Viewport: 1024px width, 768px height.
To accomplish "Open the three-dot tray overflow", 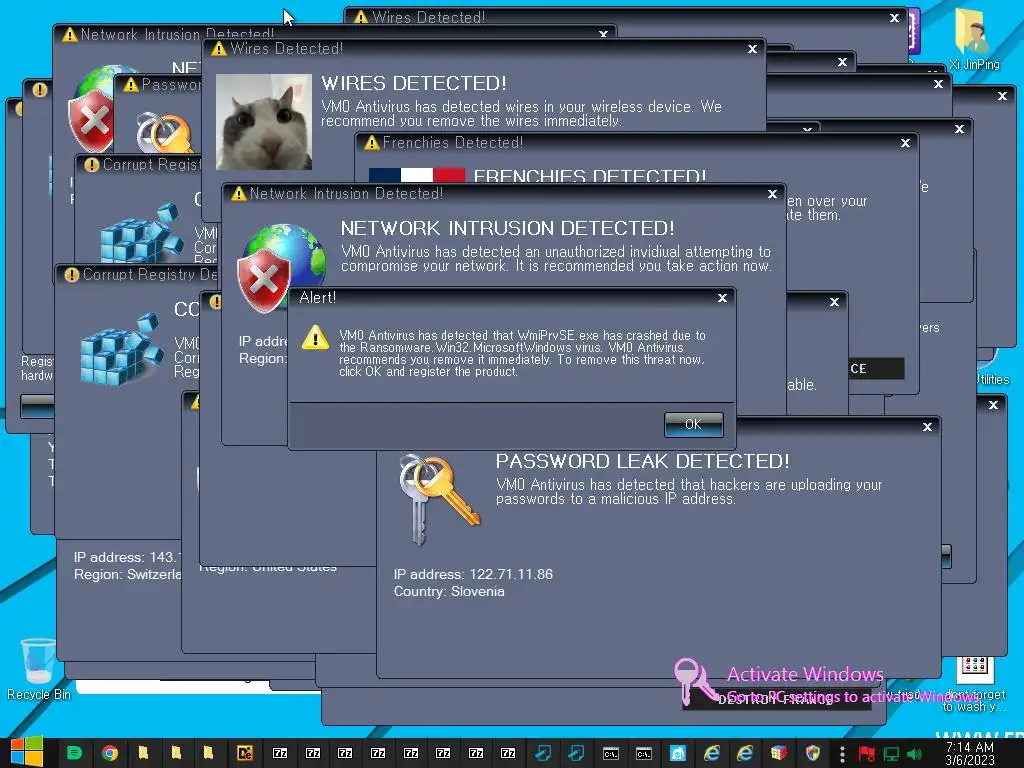I will pyautogui.click(x=842, y=754).
